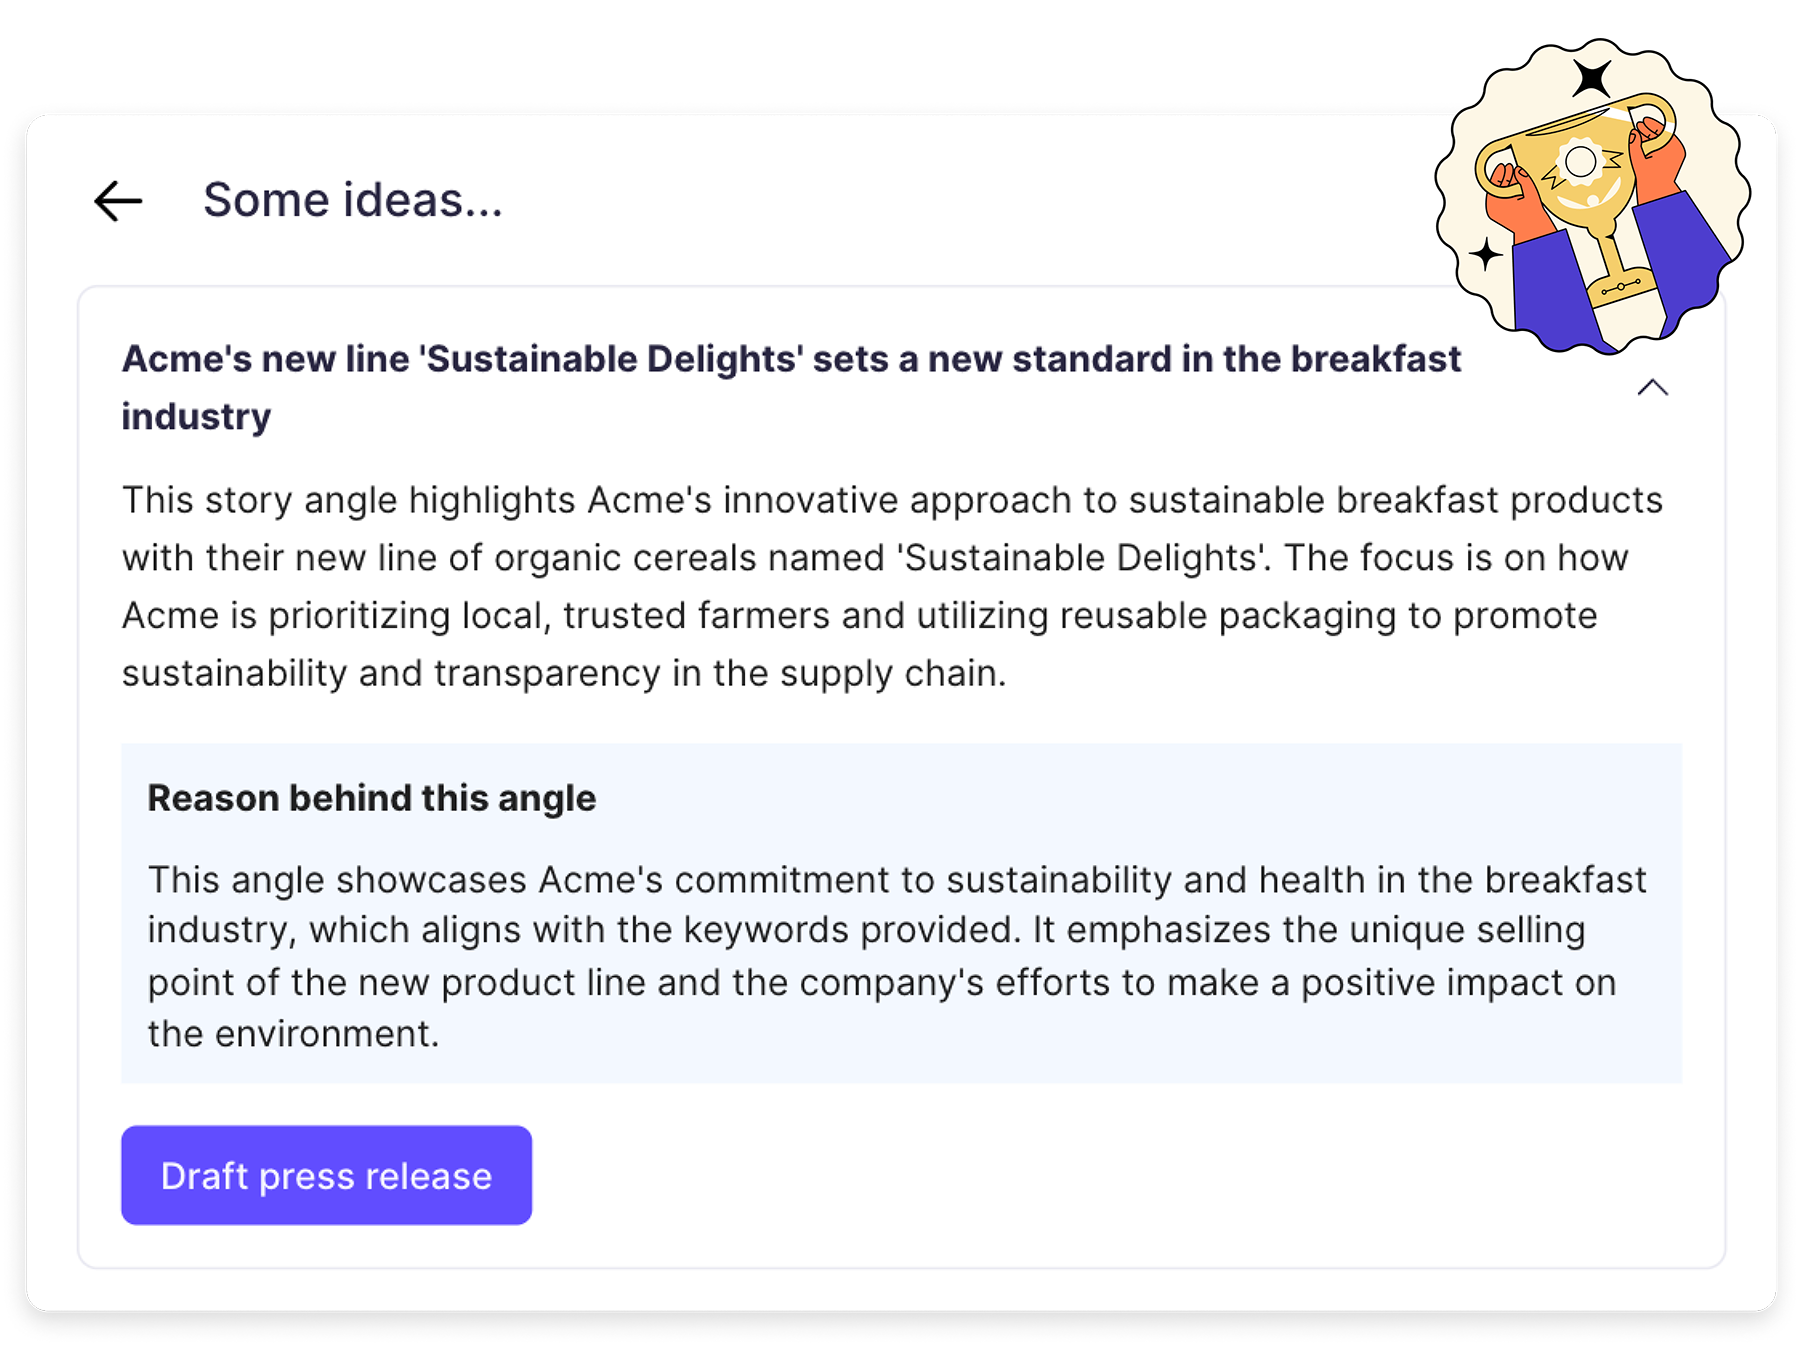Click the Draft press release button
Viewport: 1800px width, 1346px height.
[326, 1175]
